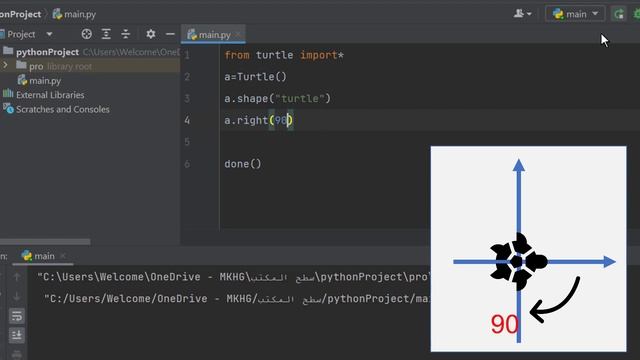
Task: Click the a.right(90) code line
Action: click(x=258, y=120)
